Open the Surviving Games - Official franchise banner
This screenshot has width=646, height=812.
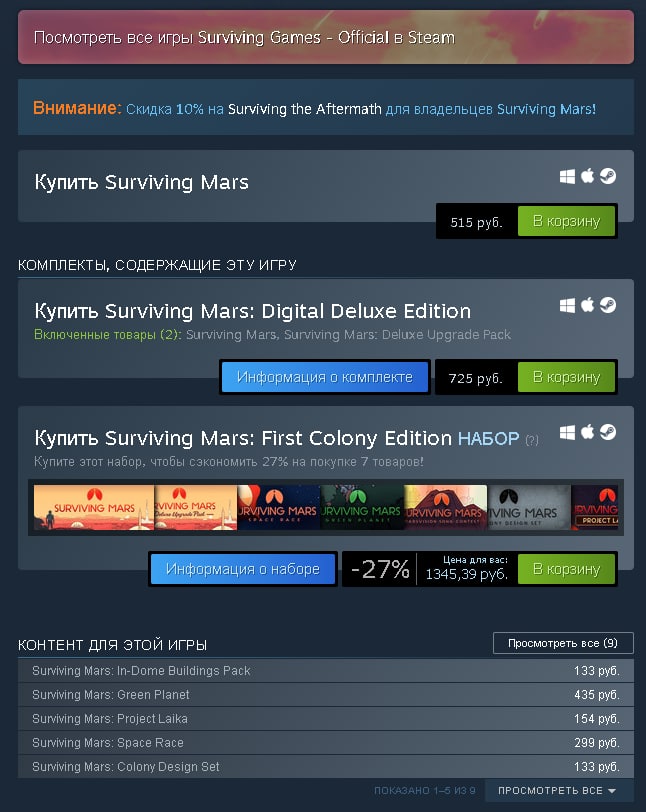[x=326, y=37]
